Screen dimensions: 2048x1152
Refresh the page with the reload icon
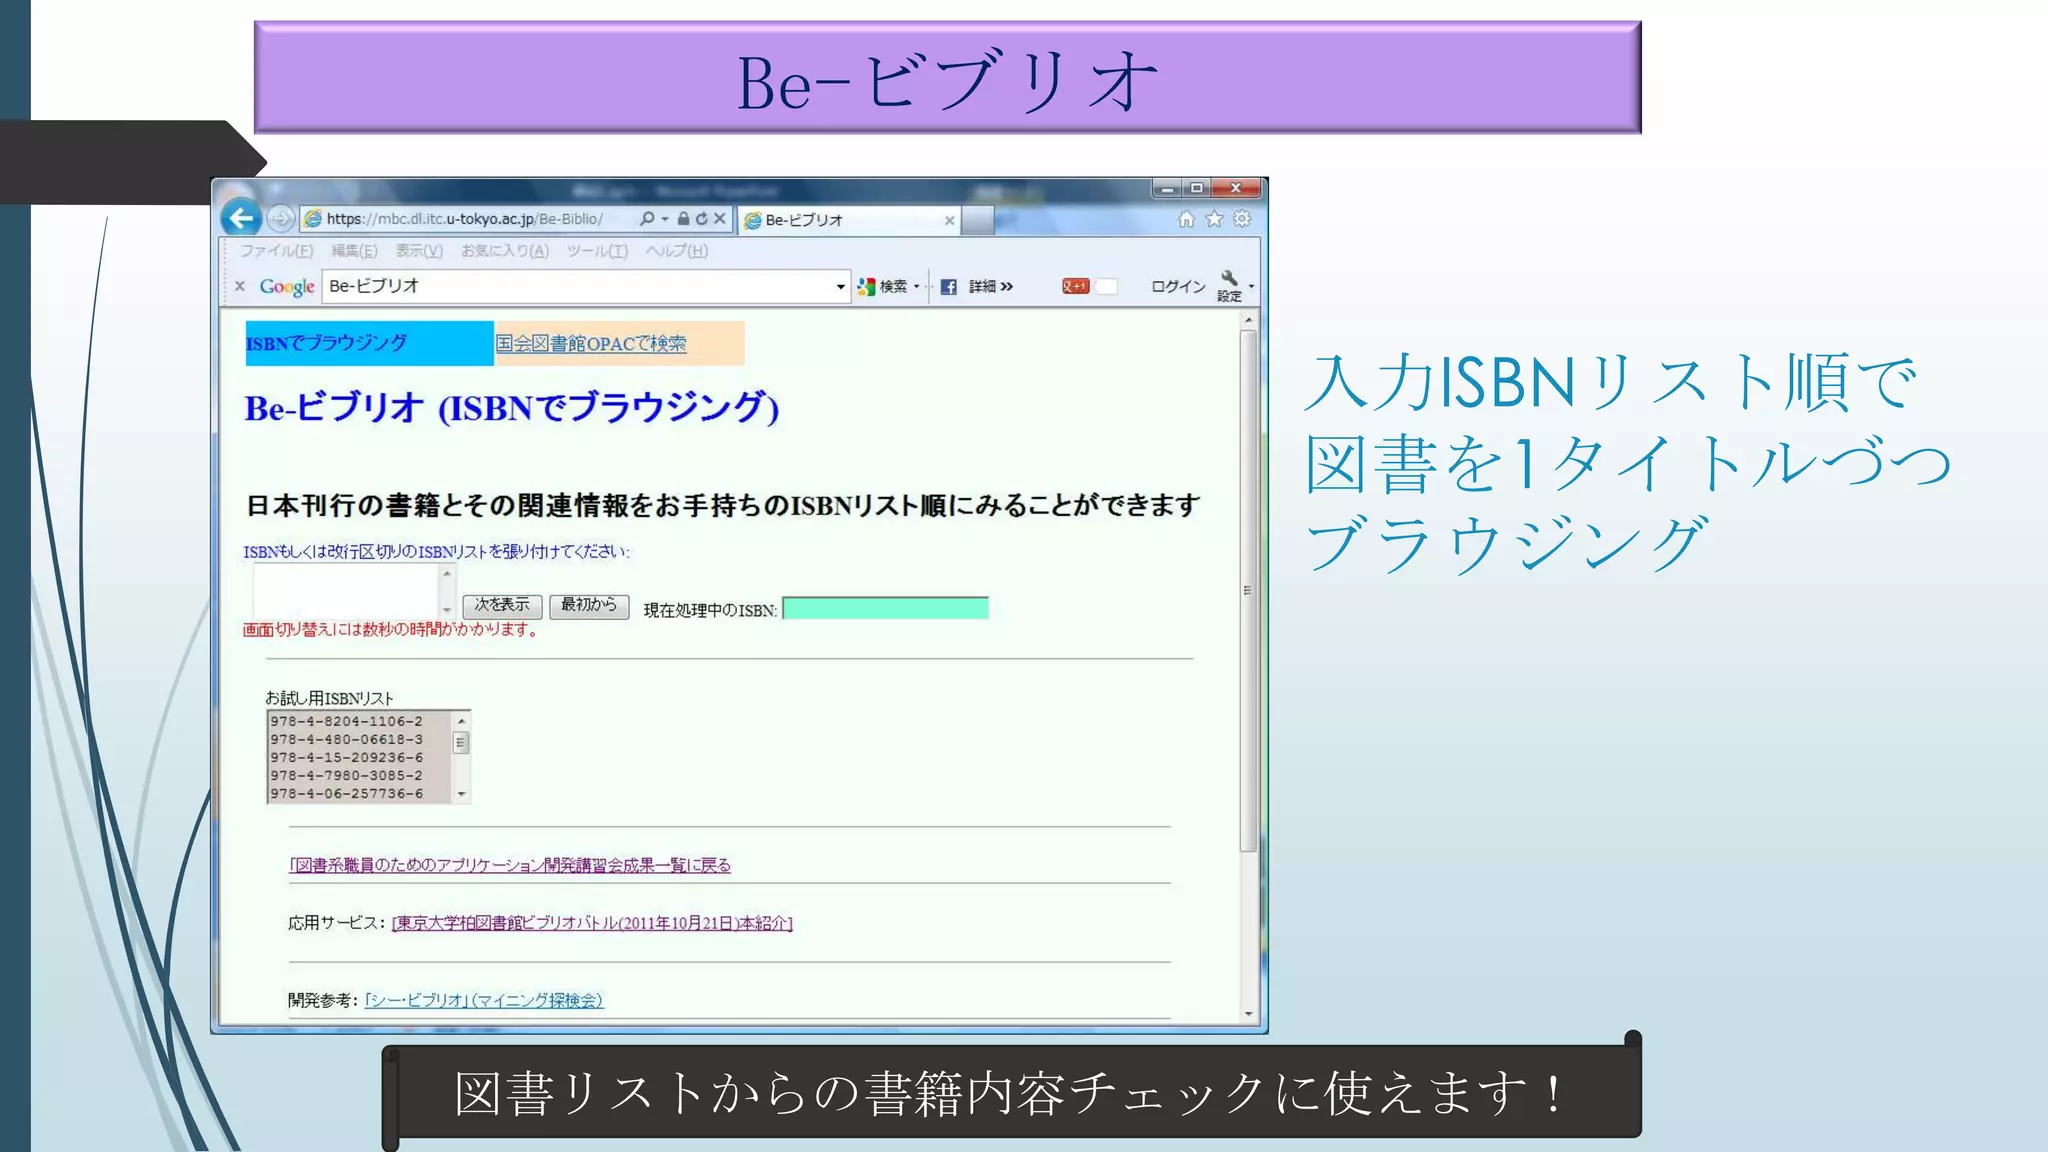coord(701,218)
